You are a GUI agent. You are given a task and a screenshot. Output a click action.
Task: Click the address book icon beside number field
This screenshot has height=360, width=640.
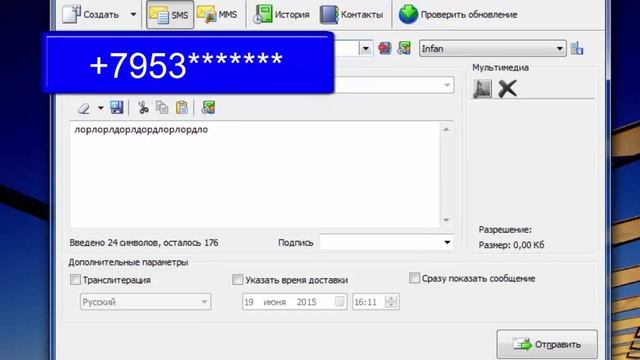[404, 49]
